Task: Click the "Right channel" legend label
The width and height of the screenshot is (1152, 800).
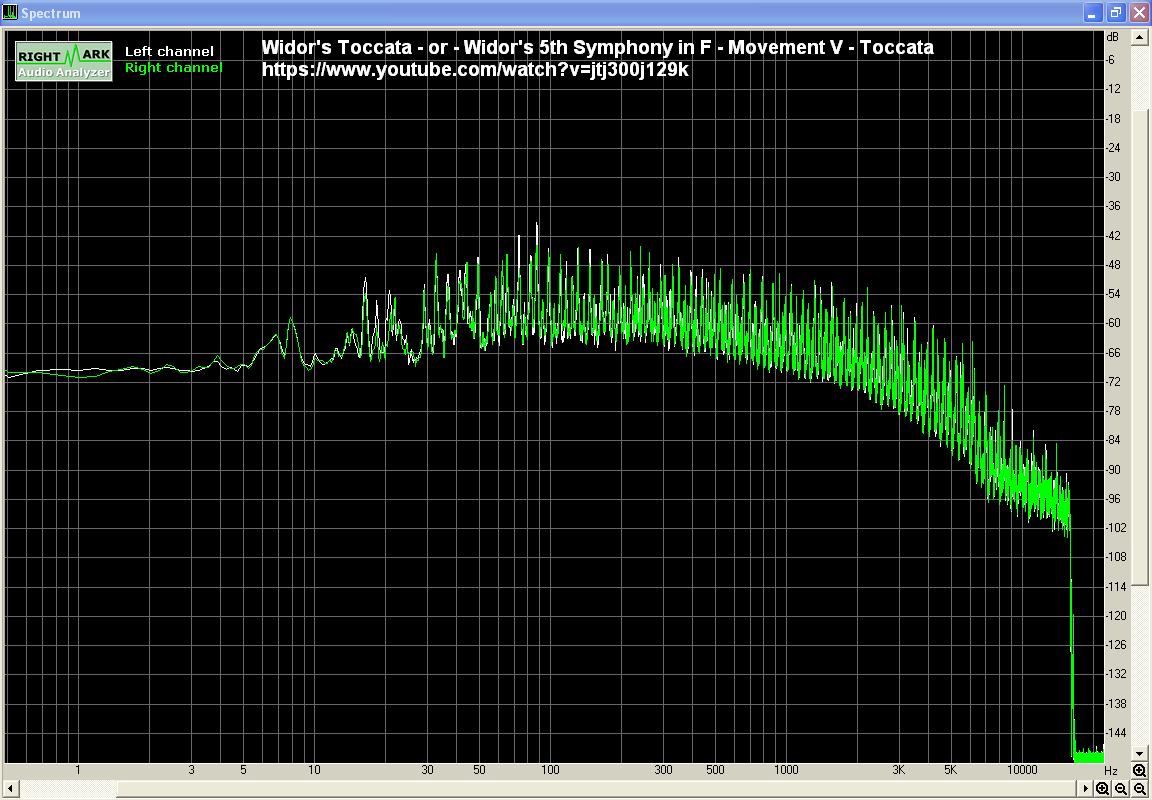Action: click(173, 68)
